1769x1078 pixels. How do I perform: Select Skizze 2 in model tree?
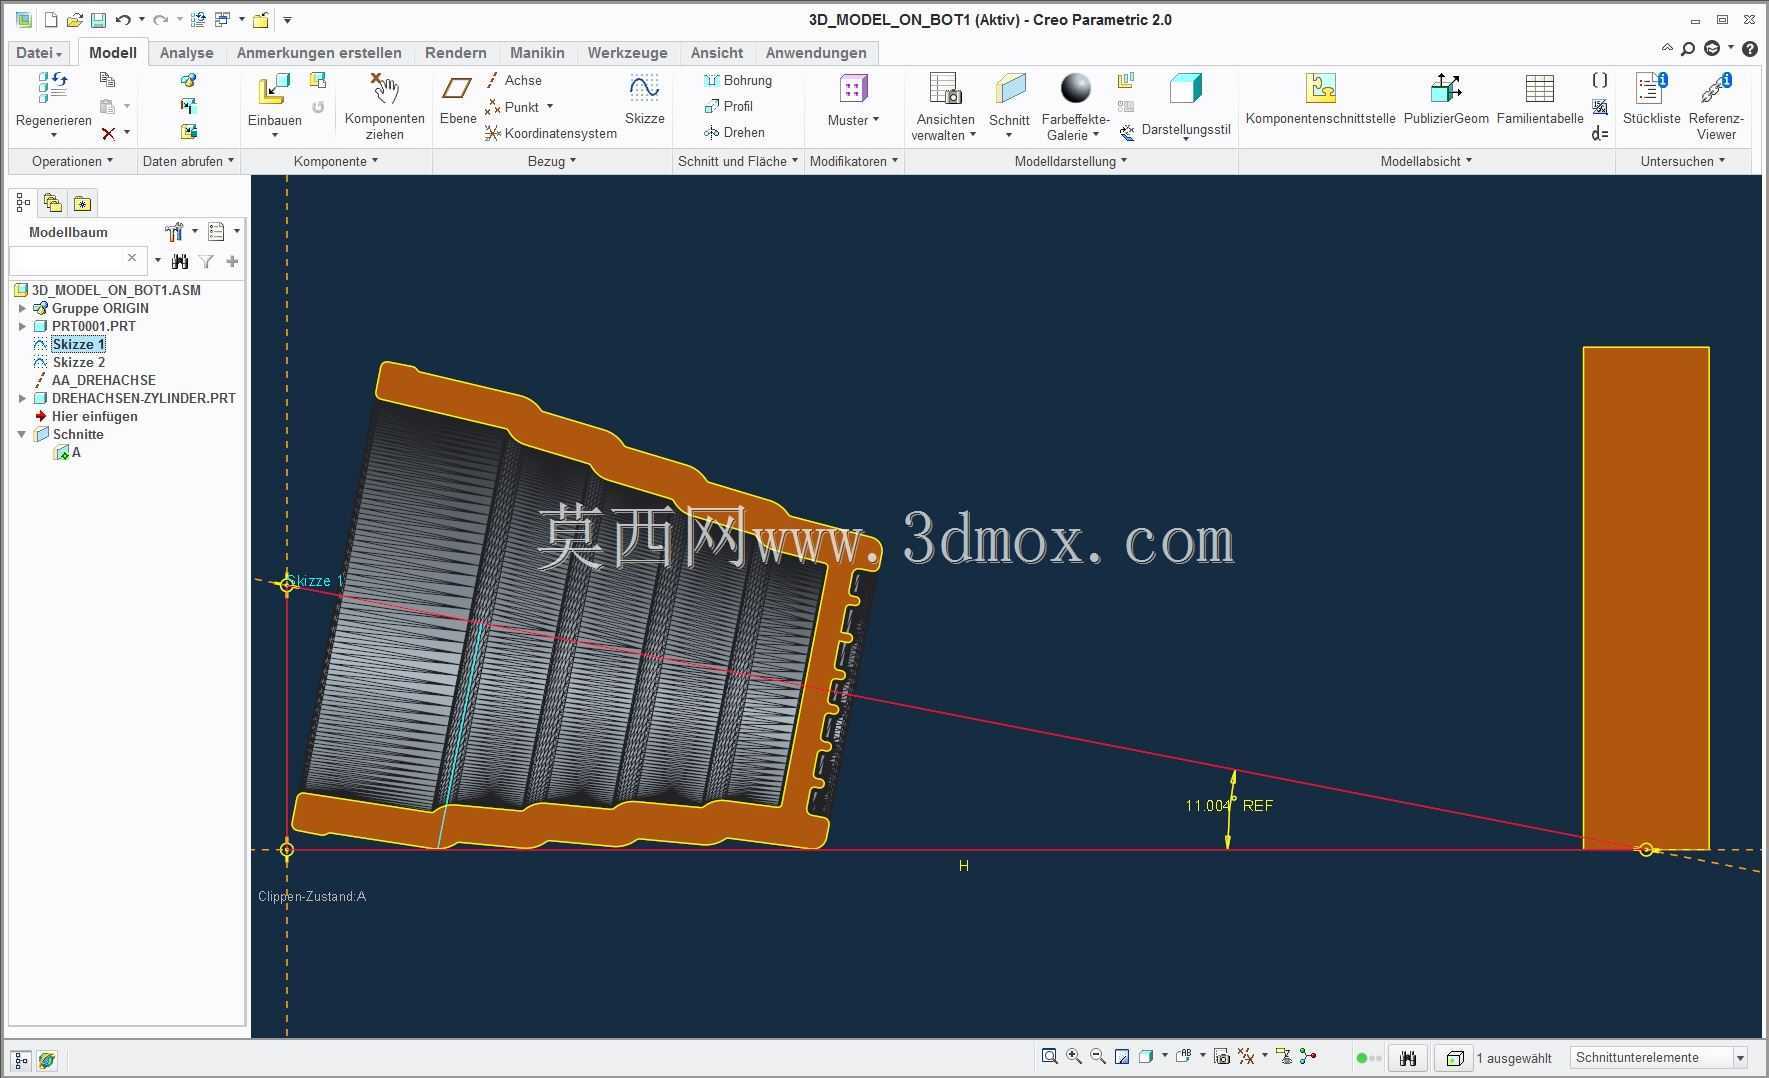(78, 362)
